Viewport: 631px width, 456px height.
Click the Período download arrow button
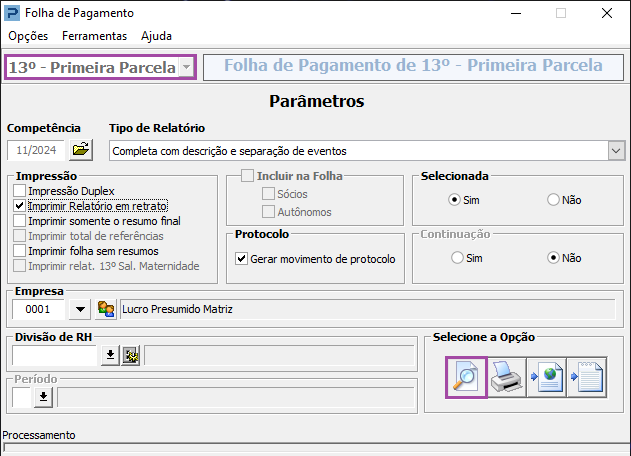43,398
